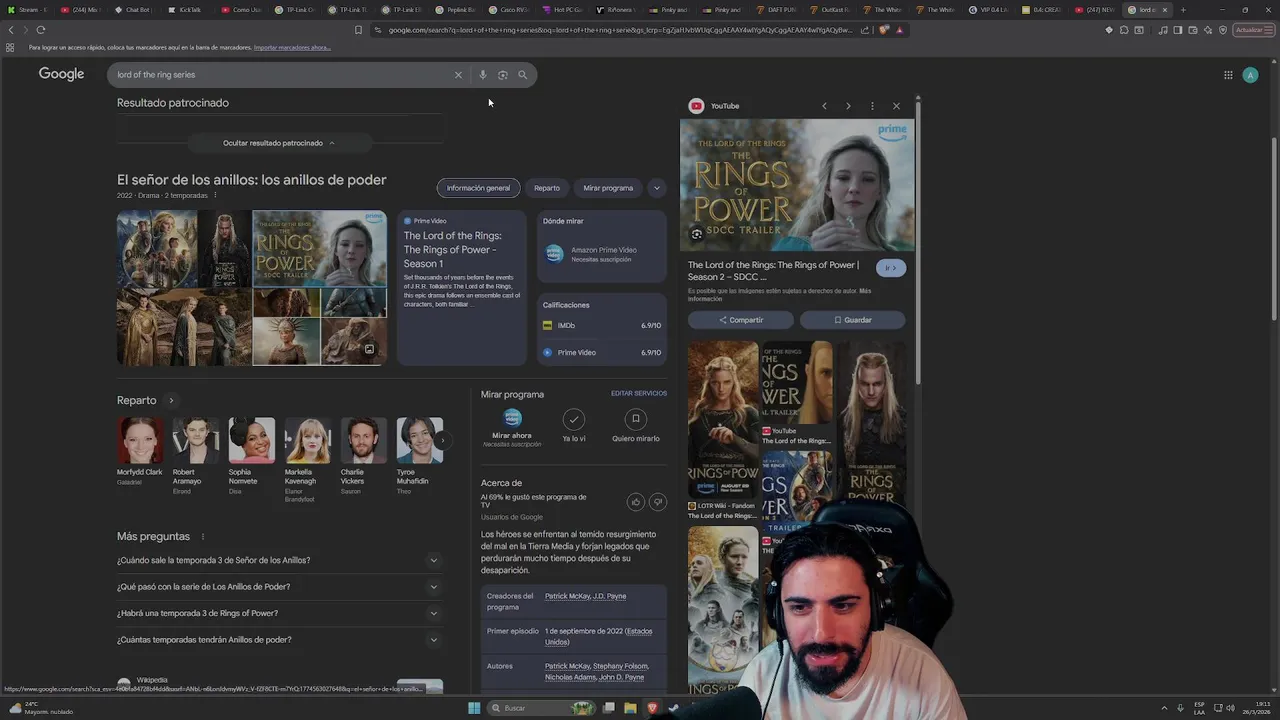Start voice search with microphone icon
Image resolution: width=1280 pixels, height=720 pixels.
(483, 75)
